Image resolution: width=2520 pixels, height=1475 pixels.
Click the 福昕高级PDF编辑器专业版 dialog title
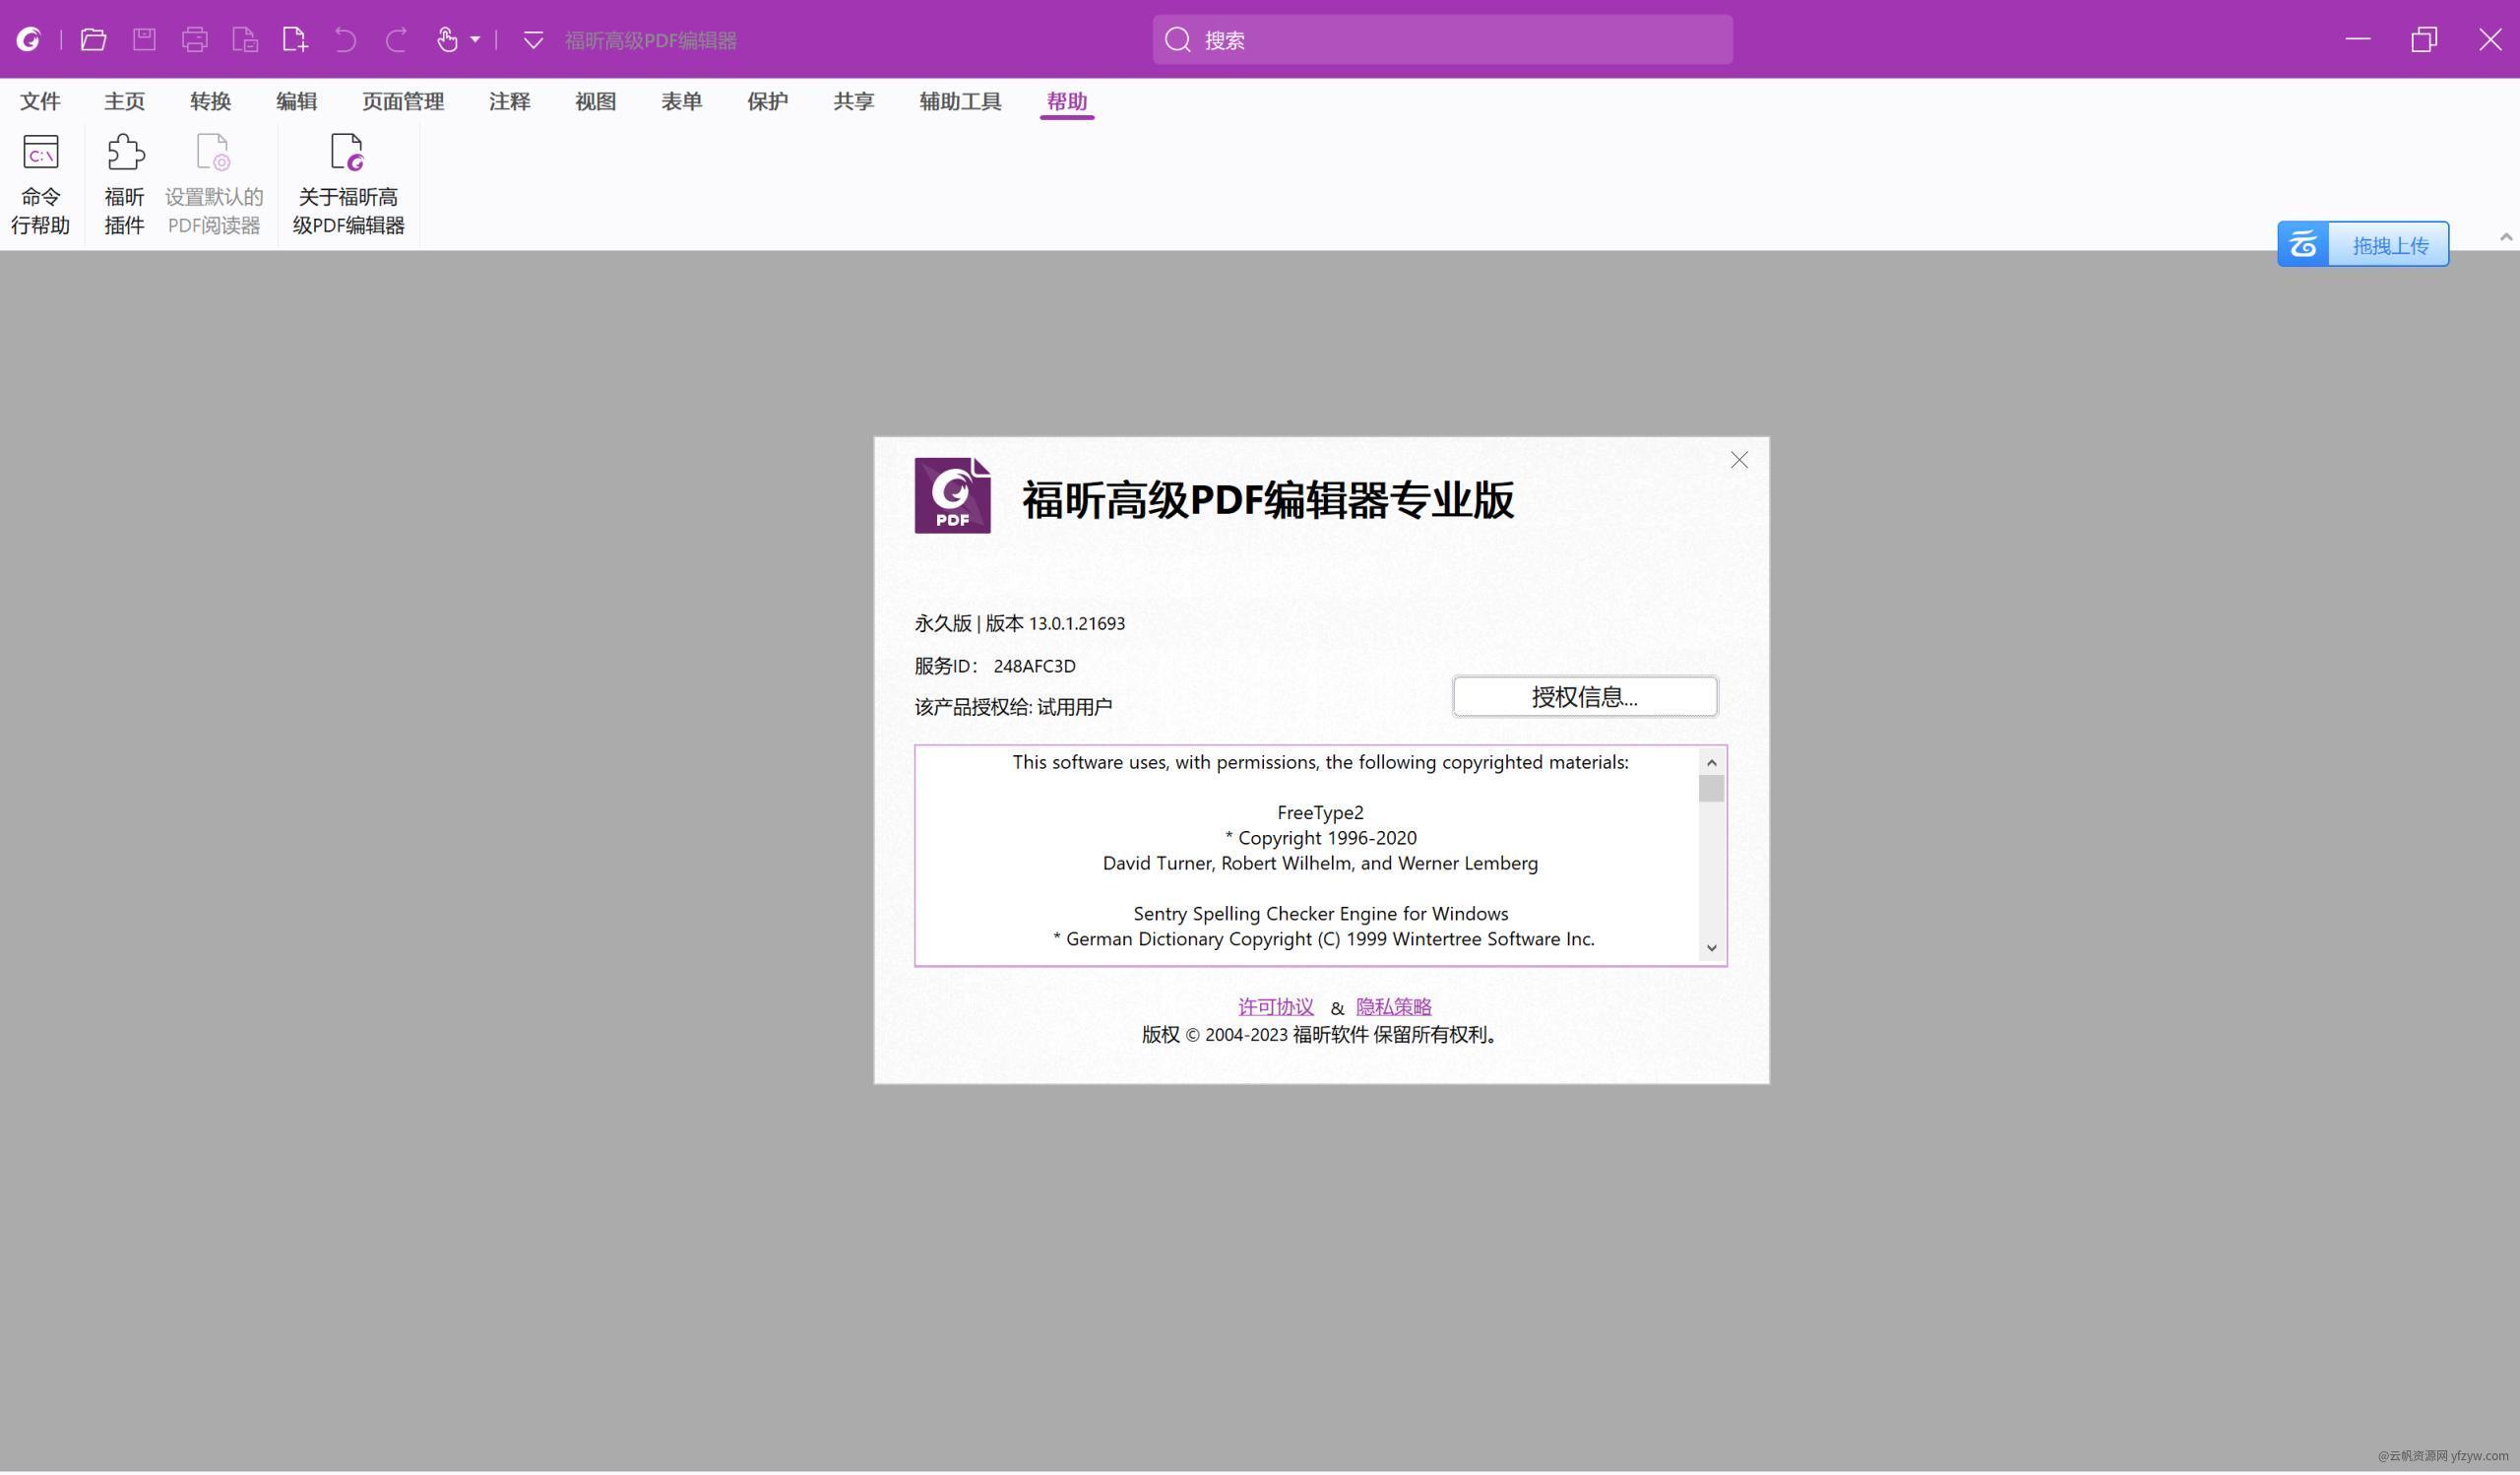(1267, 500)
